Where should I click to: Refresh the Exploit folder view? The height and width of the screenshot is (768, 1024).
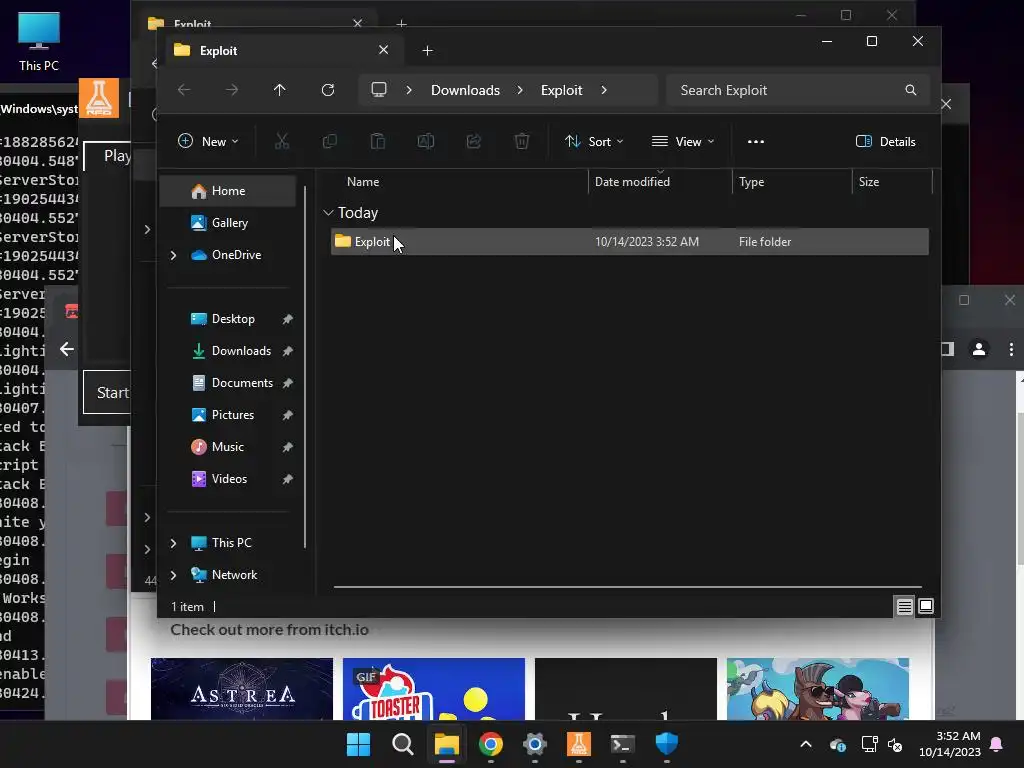coord(328,90)
